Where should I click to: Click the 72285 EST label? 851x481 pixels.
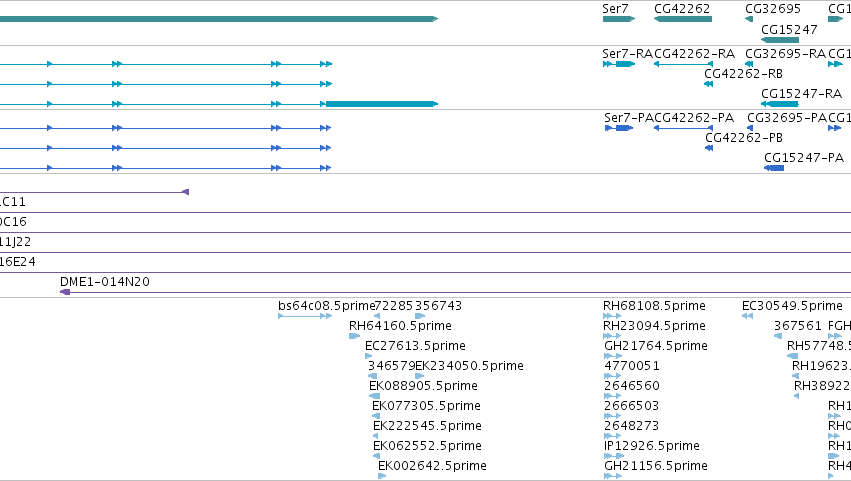(394, 306)
